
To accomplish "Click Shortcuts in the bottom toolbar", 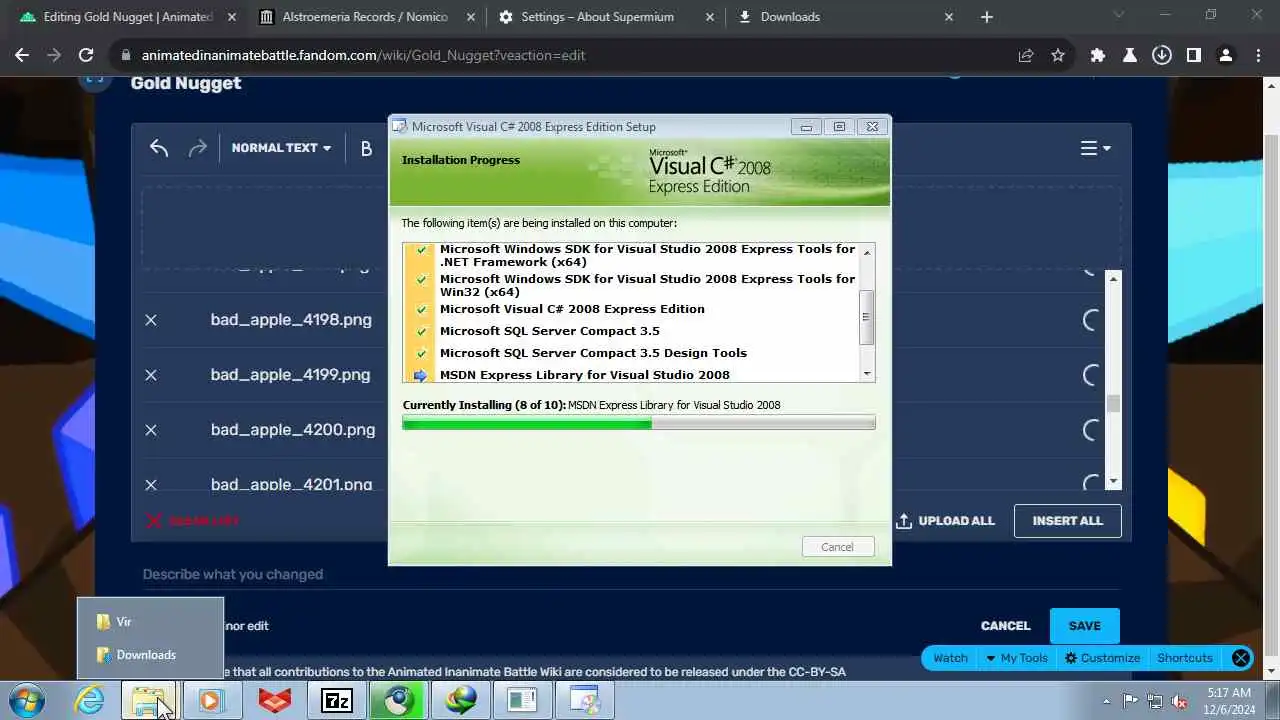I will 1185,658.
